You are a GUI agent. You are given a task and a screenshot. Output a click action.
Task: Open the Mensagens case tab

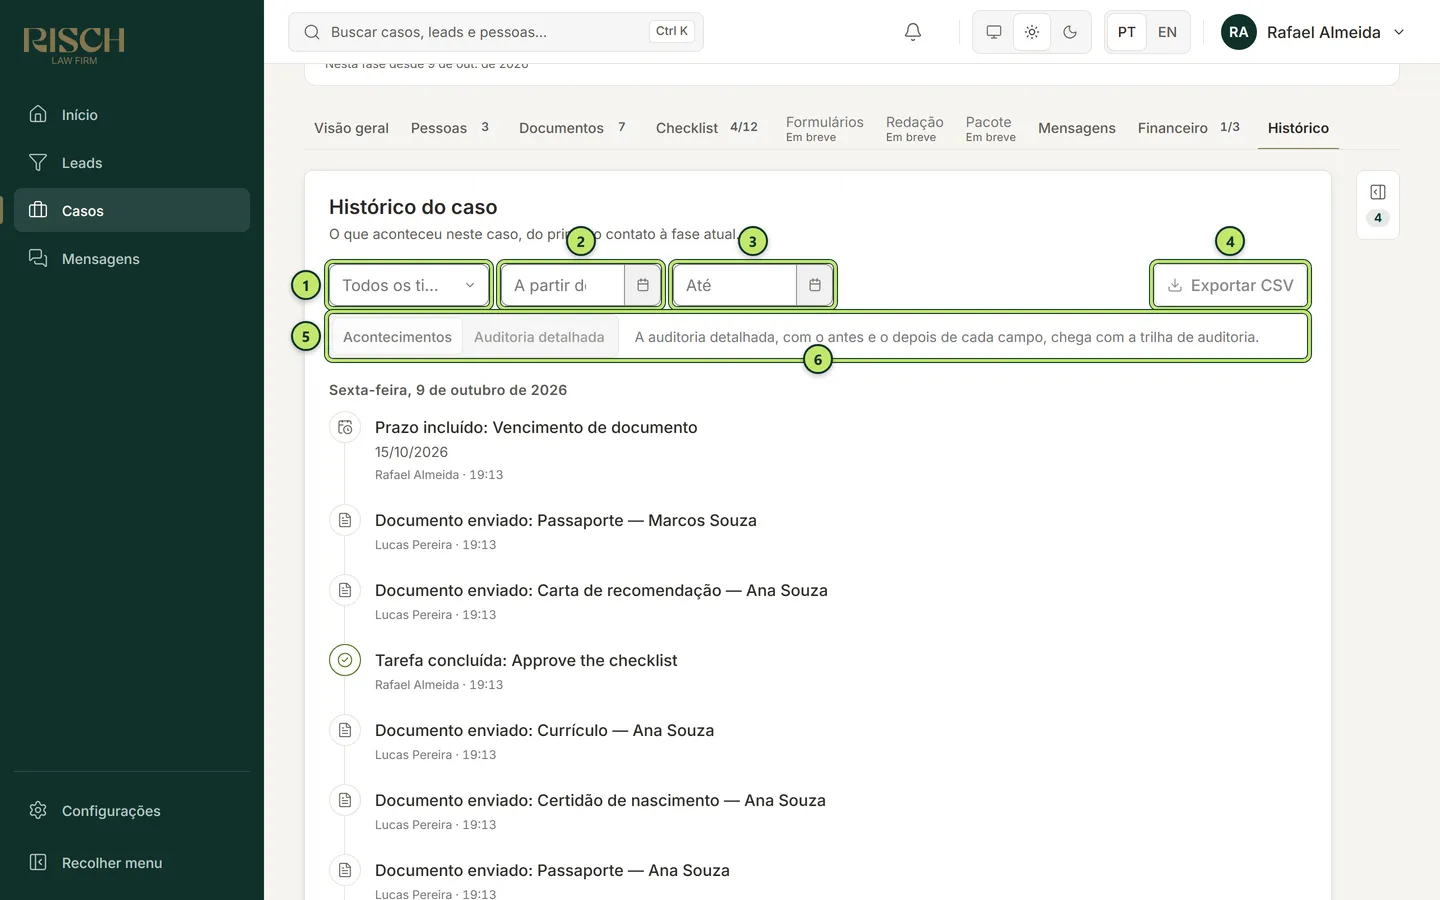pos(1076,128)
